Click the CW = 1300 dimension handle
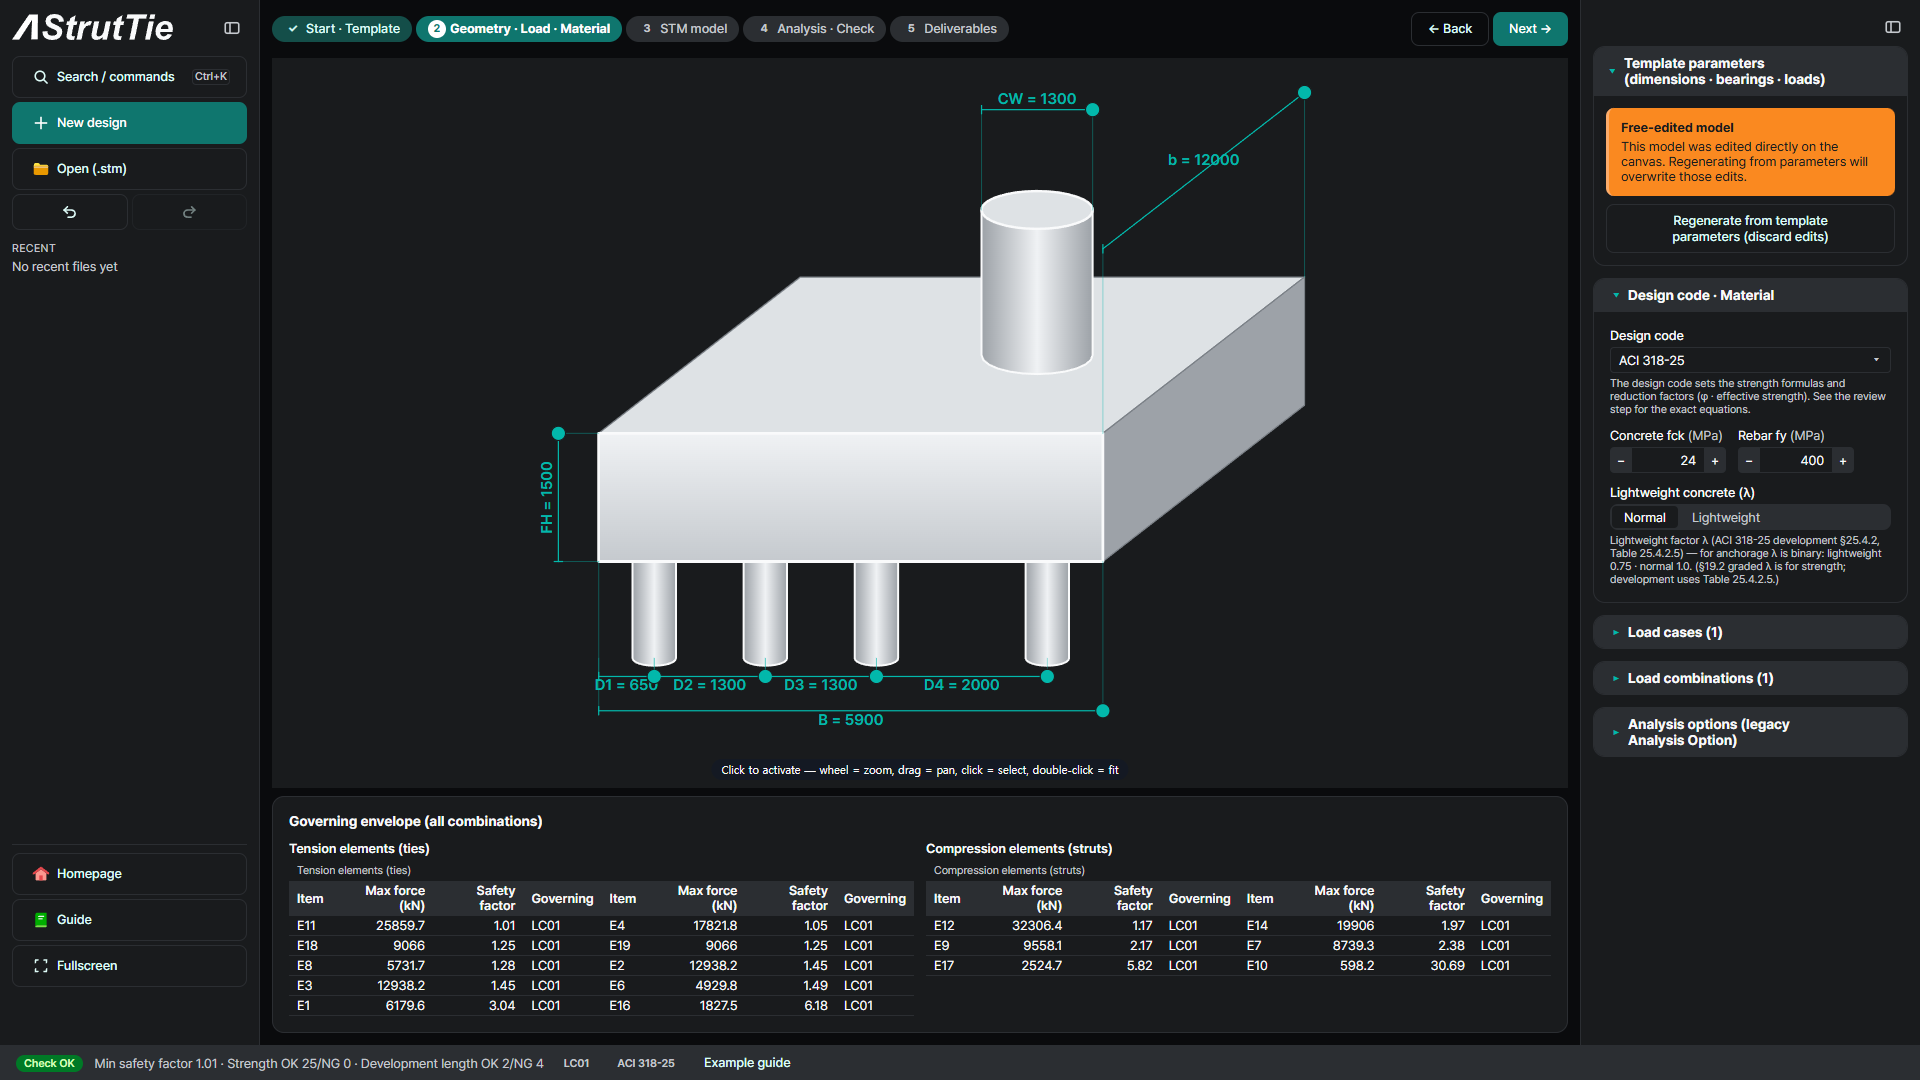This screenshot has height=1080, width=1920. [1093, 110]
